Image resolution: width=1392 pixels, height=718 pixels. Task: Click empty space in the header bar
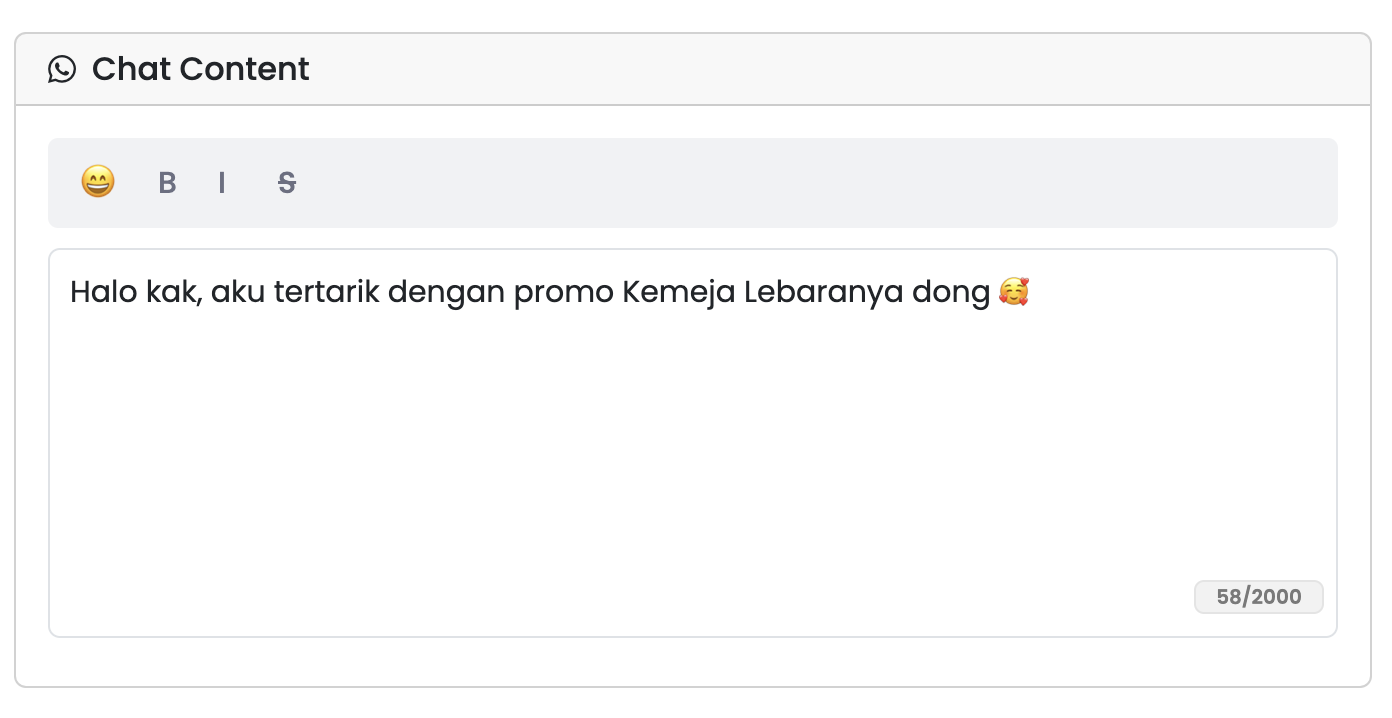pos(800,69)
